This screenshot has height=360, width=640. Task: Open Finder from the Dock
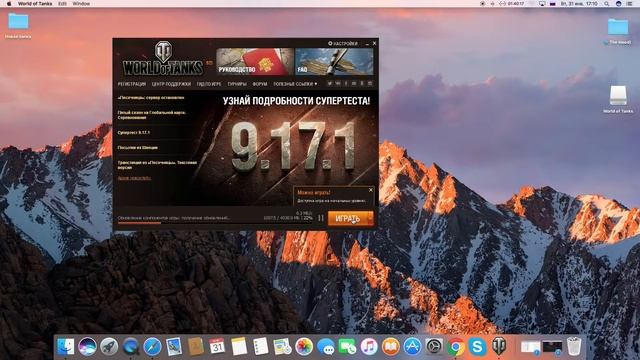66,347
